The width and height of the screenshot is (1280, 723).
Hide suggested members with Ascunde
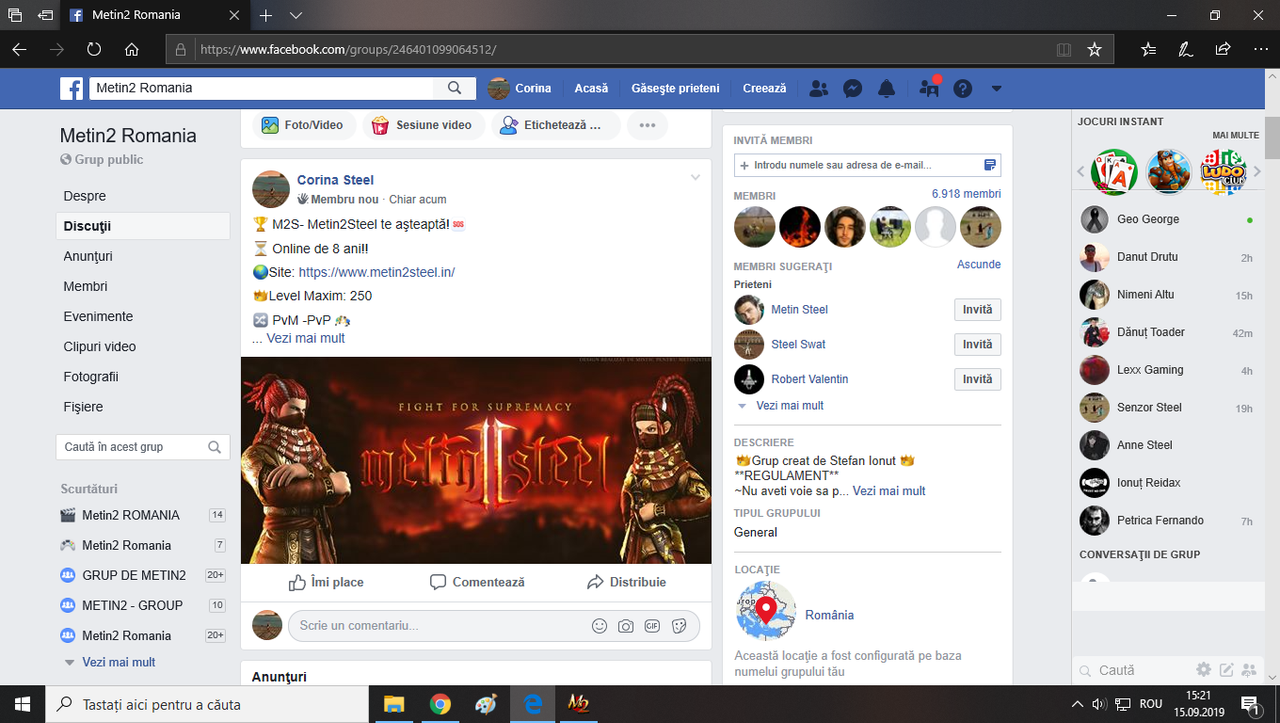[x=979, y=264]
